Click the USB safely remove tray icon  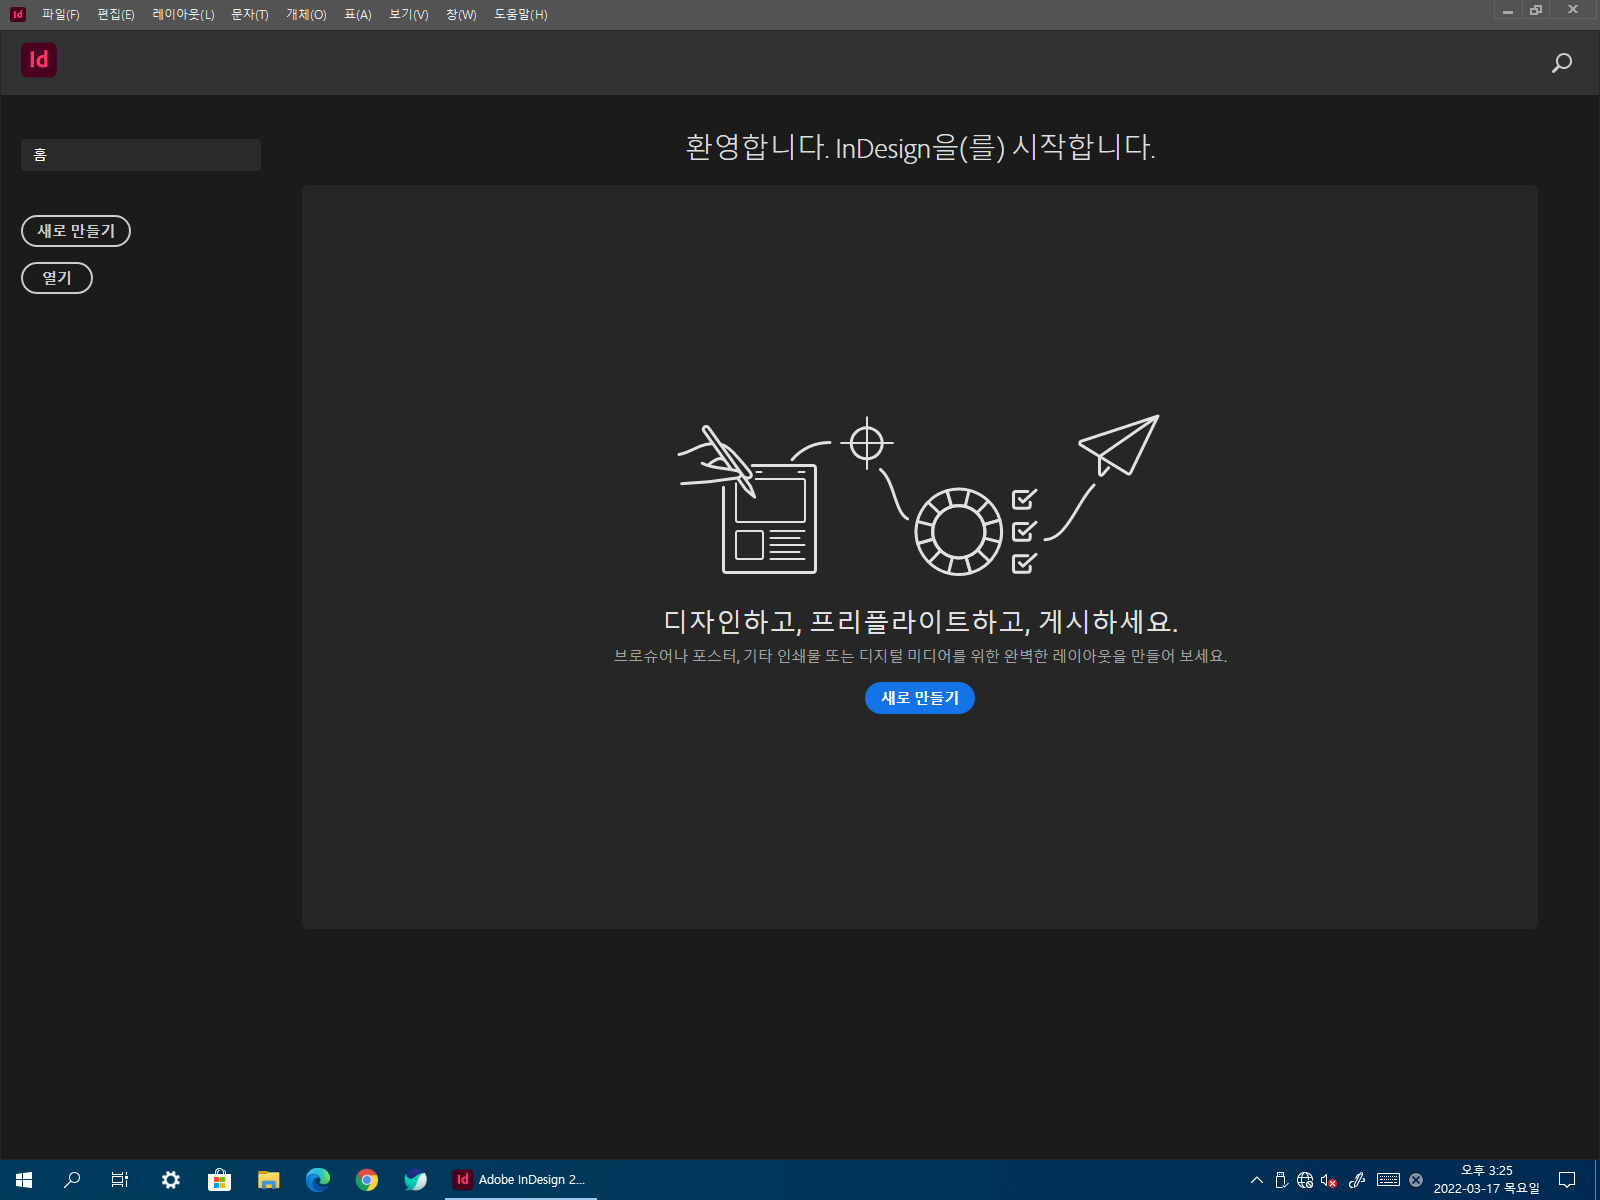1281,1180
